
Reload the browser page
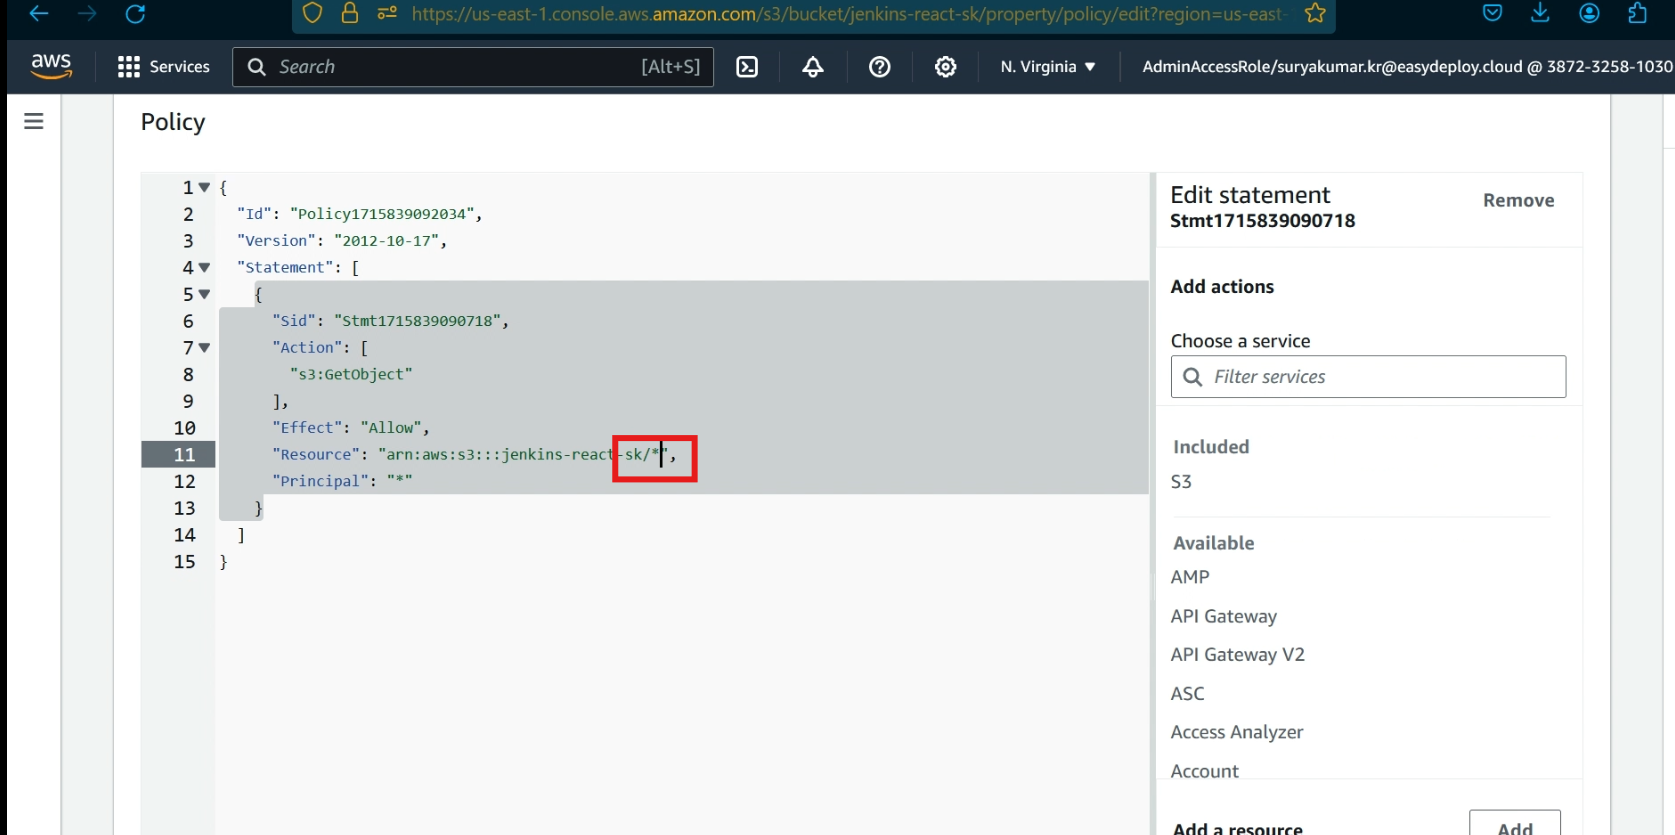[x=135, y=14]
